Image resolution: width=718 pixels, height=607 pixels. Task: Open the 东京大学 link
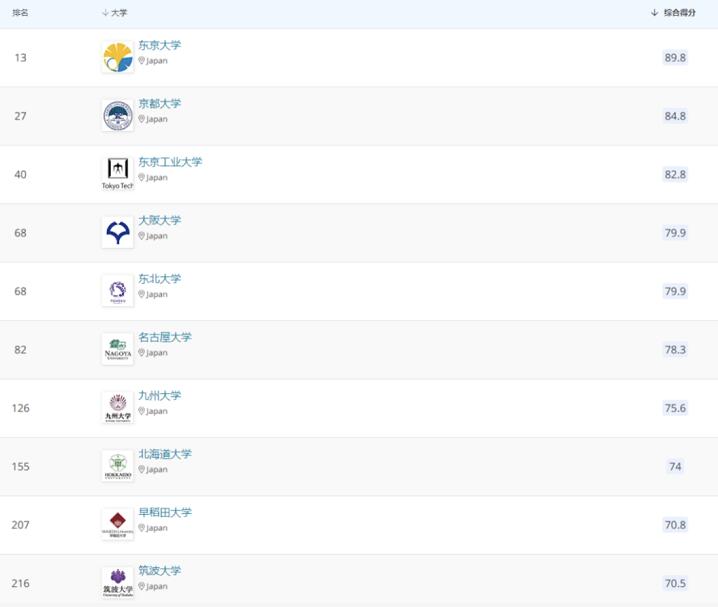(160, 45)
